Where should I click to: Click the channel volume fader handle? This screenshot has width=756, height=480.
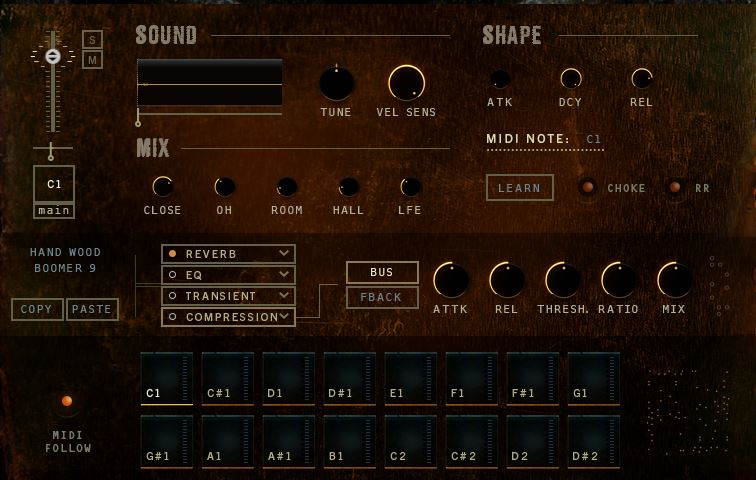52,56
